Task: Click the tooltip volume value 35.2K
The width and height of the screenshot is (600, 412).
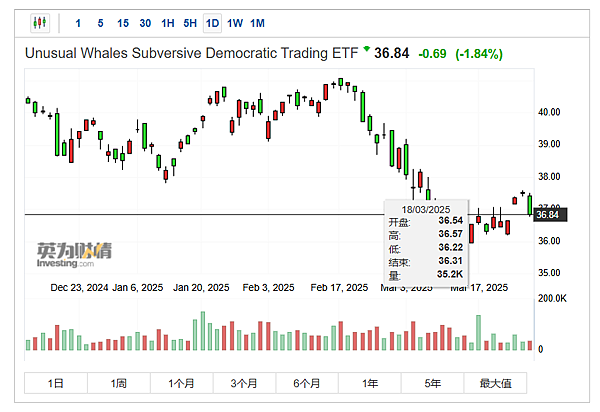Action: click(x=450, y=274)
